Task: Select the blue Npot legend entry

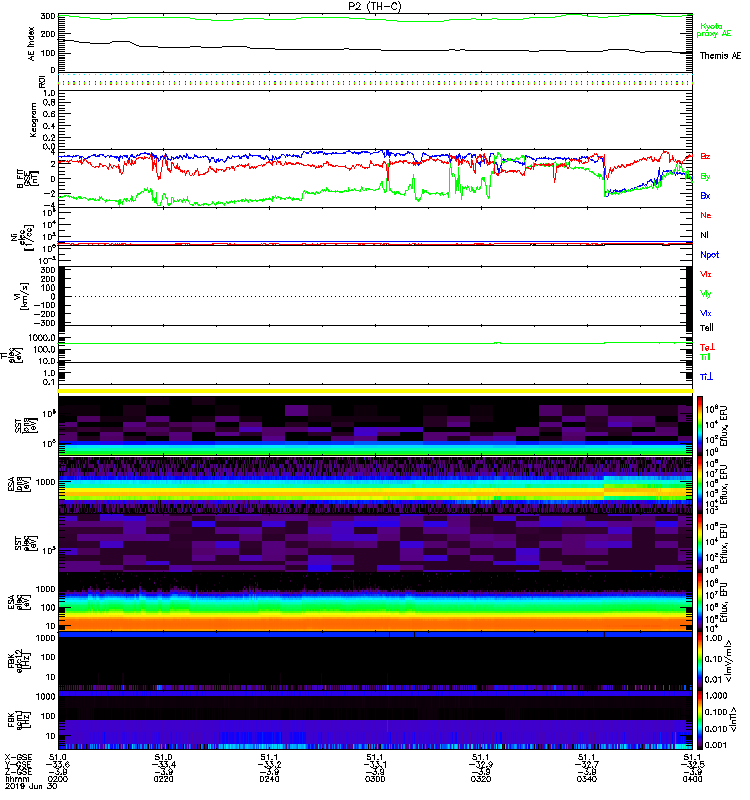Action: (709, 255)
